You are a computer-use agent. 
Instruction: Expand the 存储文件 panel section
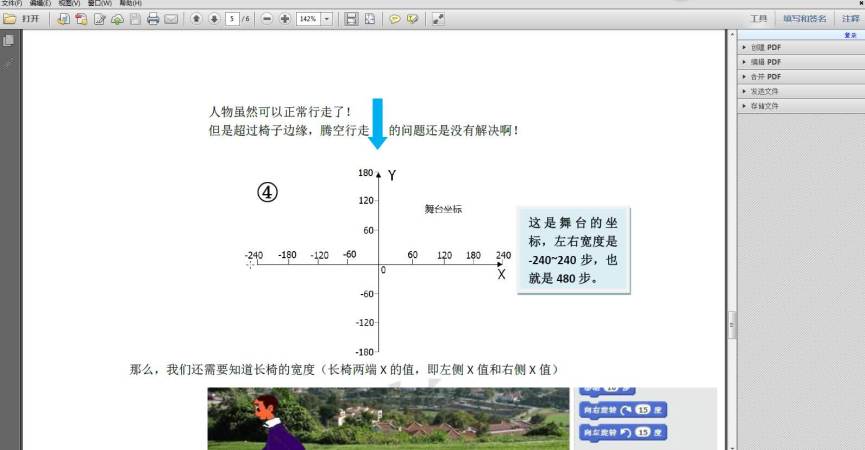coord(801,105)
